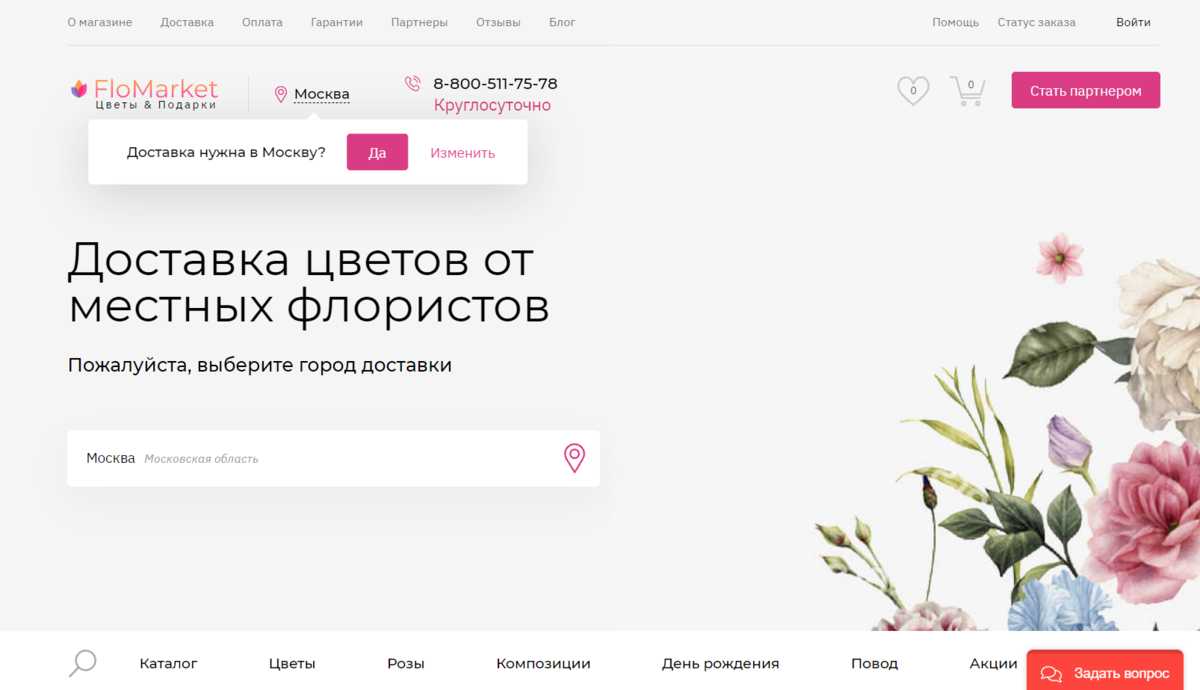Open the Акции section
The width and height of the screenshot is (1200, 690).
pos(992,663)
